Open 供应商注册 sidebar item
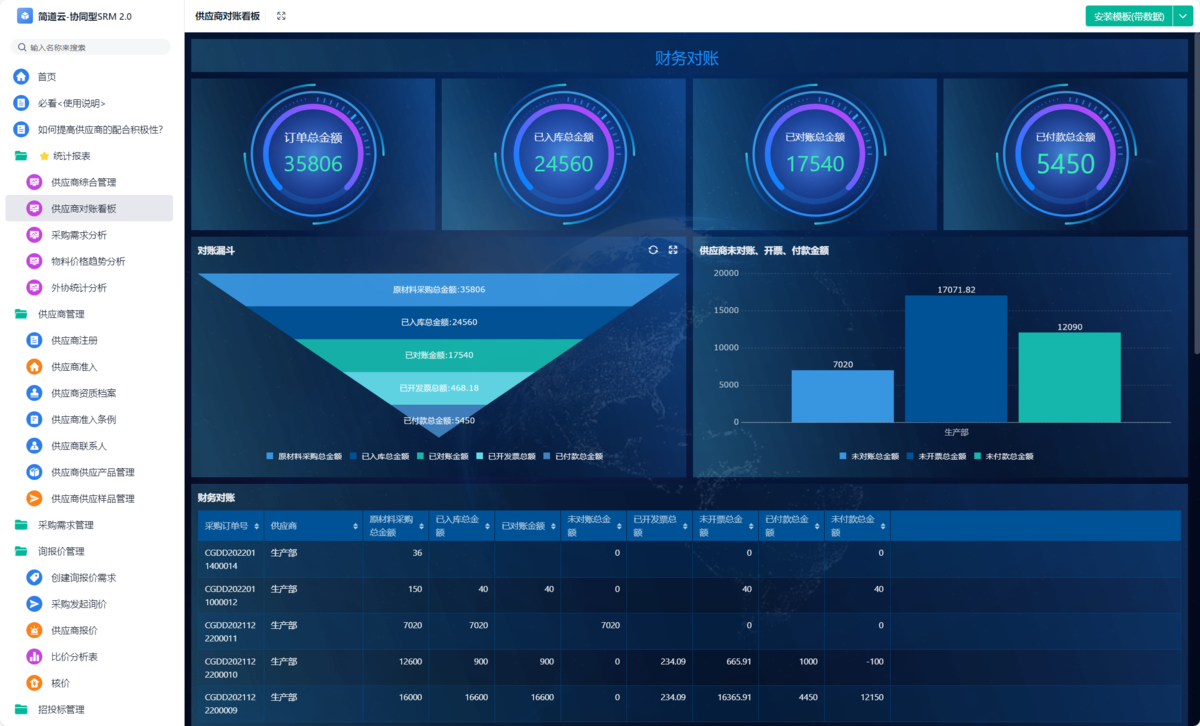Viewport: 1200px width, 726px height. [x=90, y=340]
